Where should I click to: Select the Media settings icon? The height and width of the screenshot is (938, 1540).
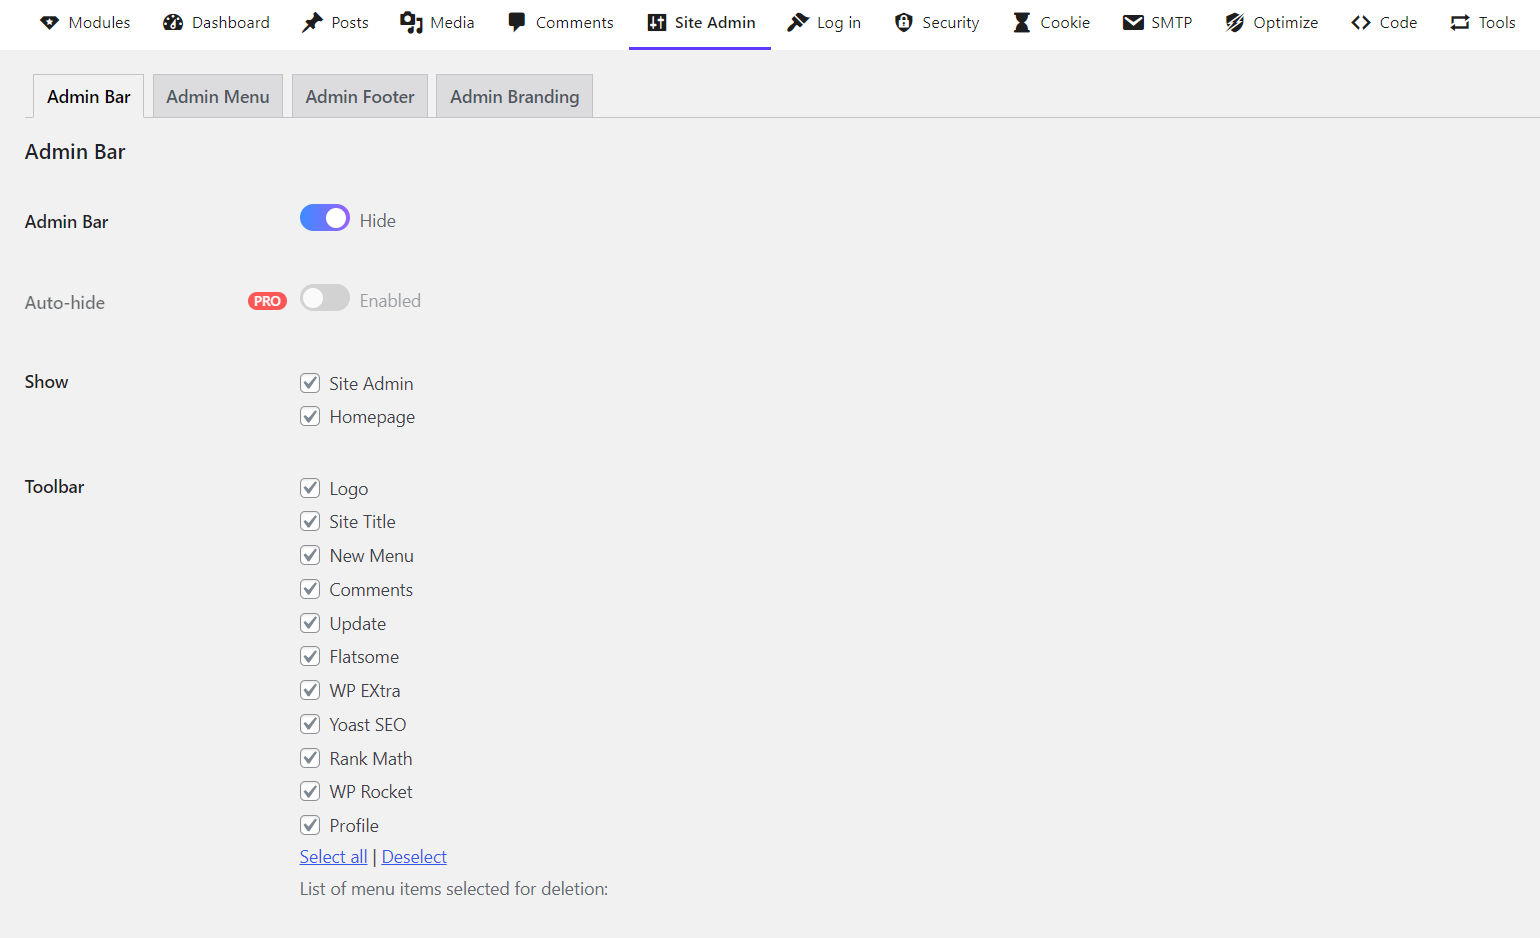437,22
